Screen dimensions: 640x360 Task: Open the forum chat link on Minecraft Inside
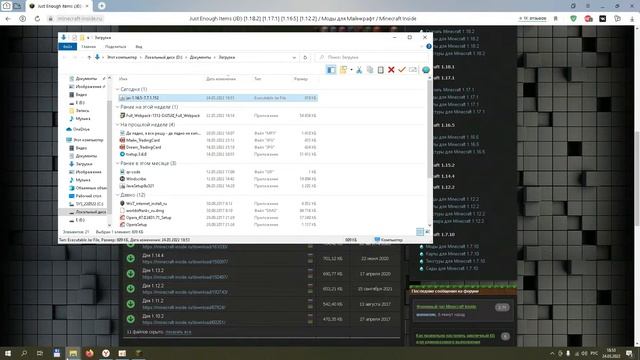pos(446,307)
